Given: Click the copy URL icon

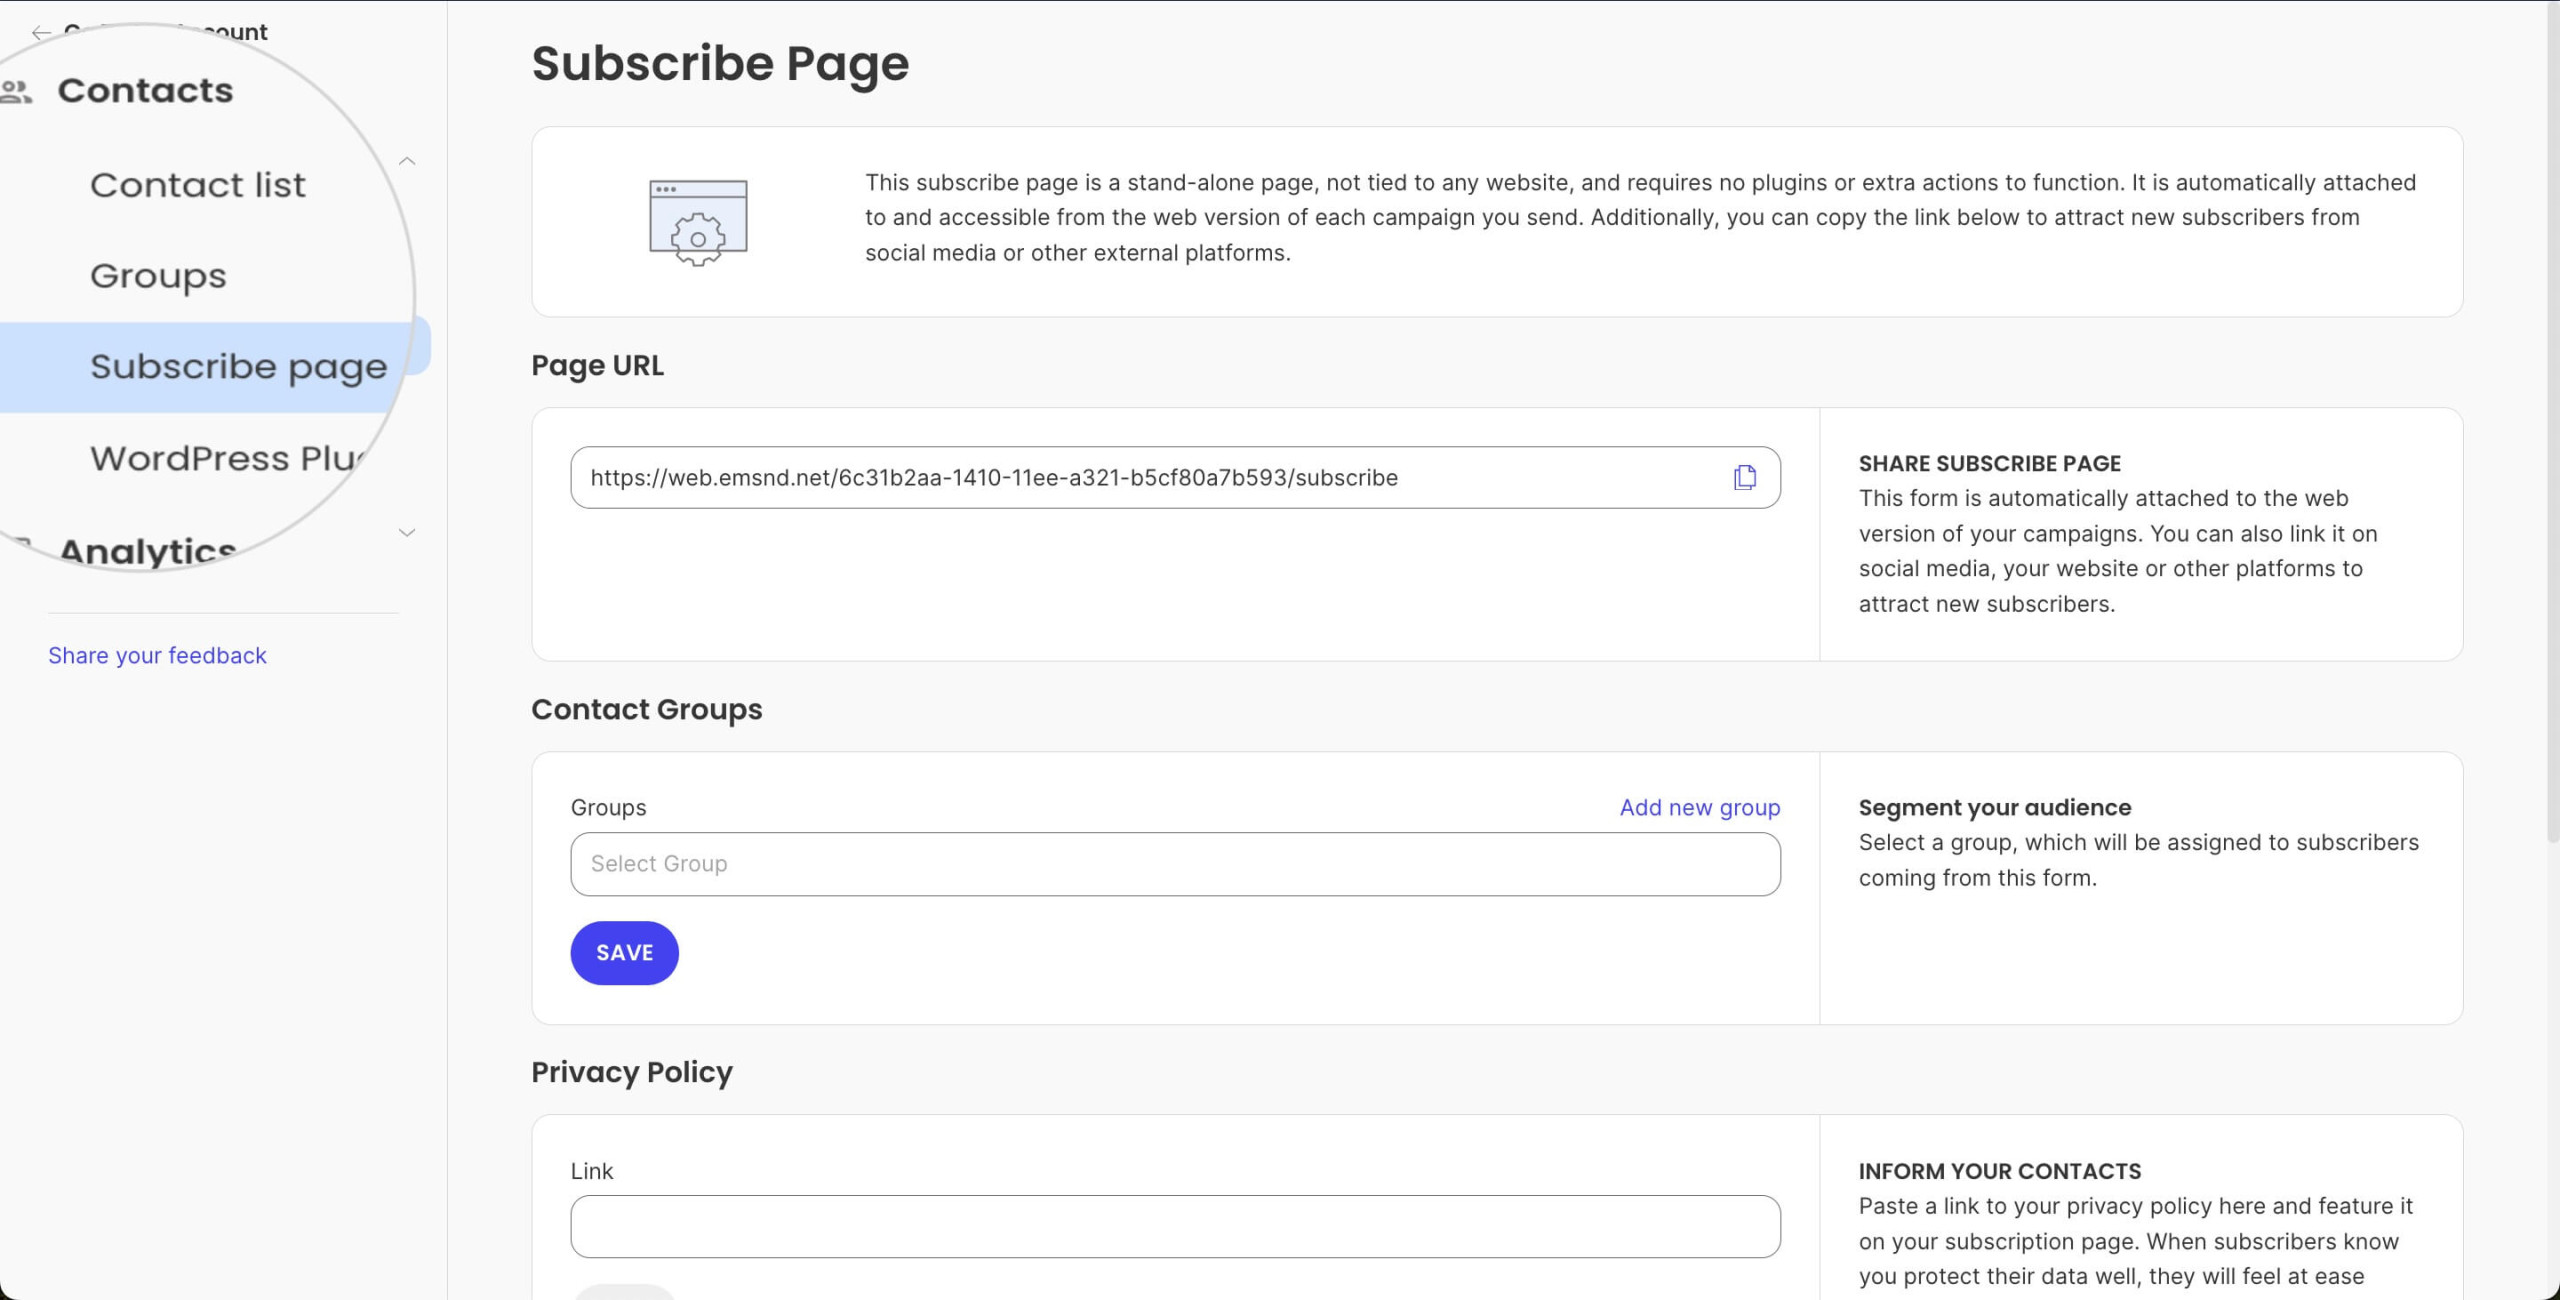Looking at the screenshot, I should [x=1743, y=478].
